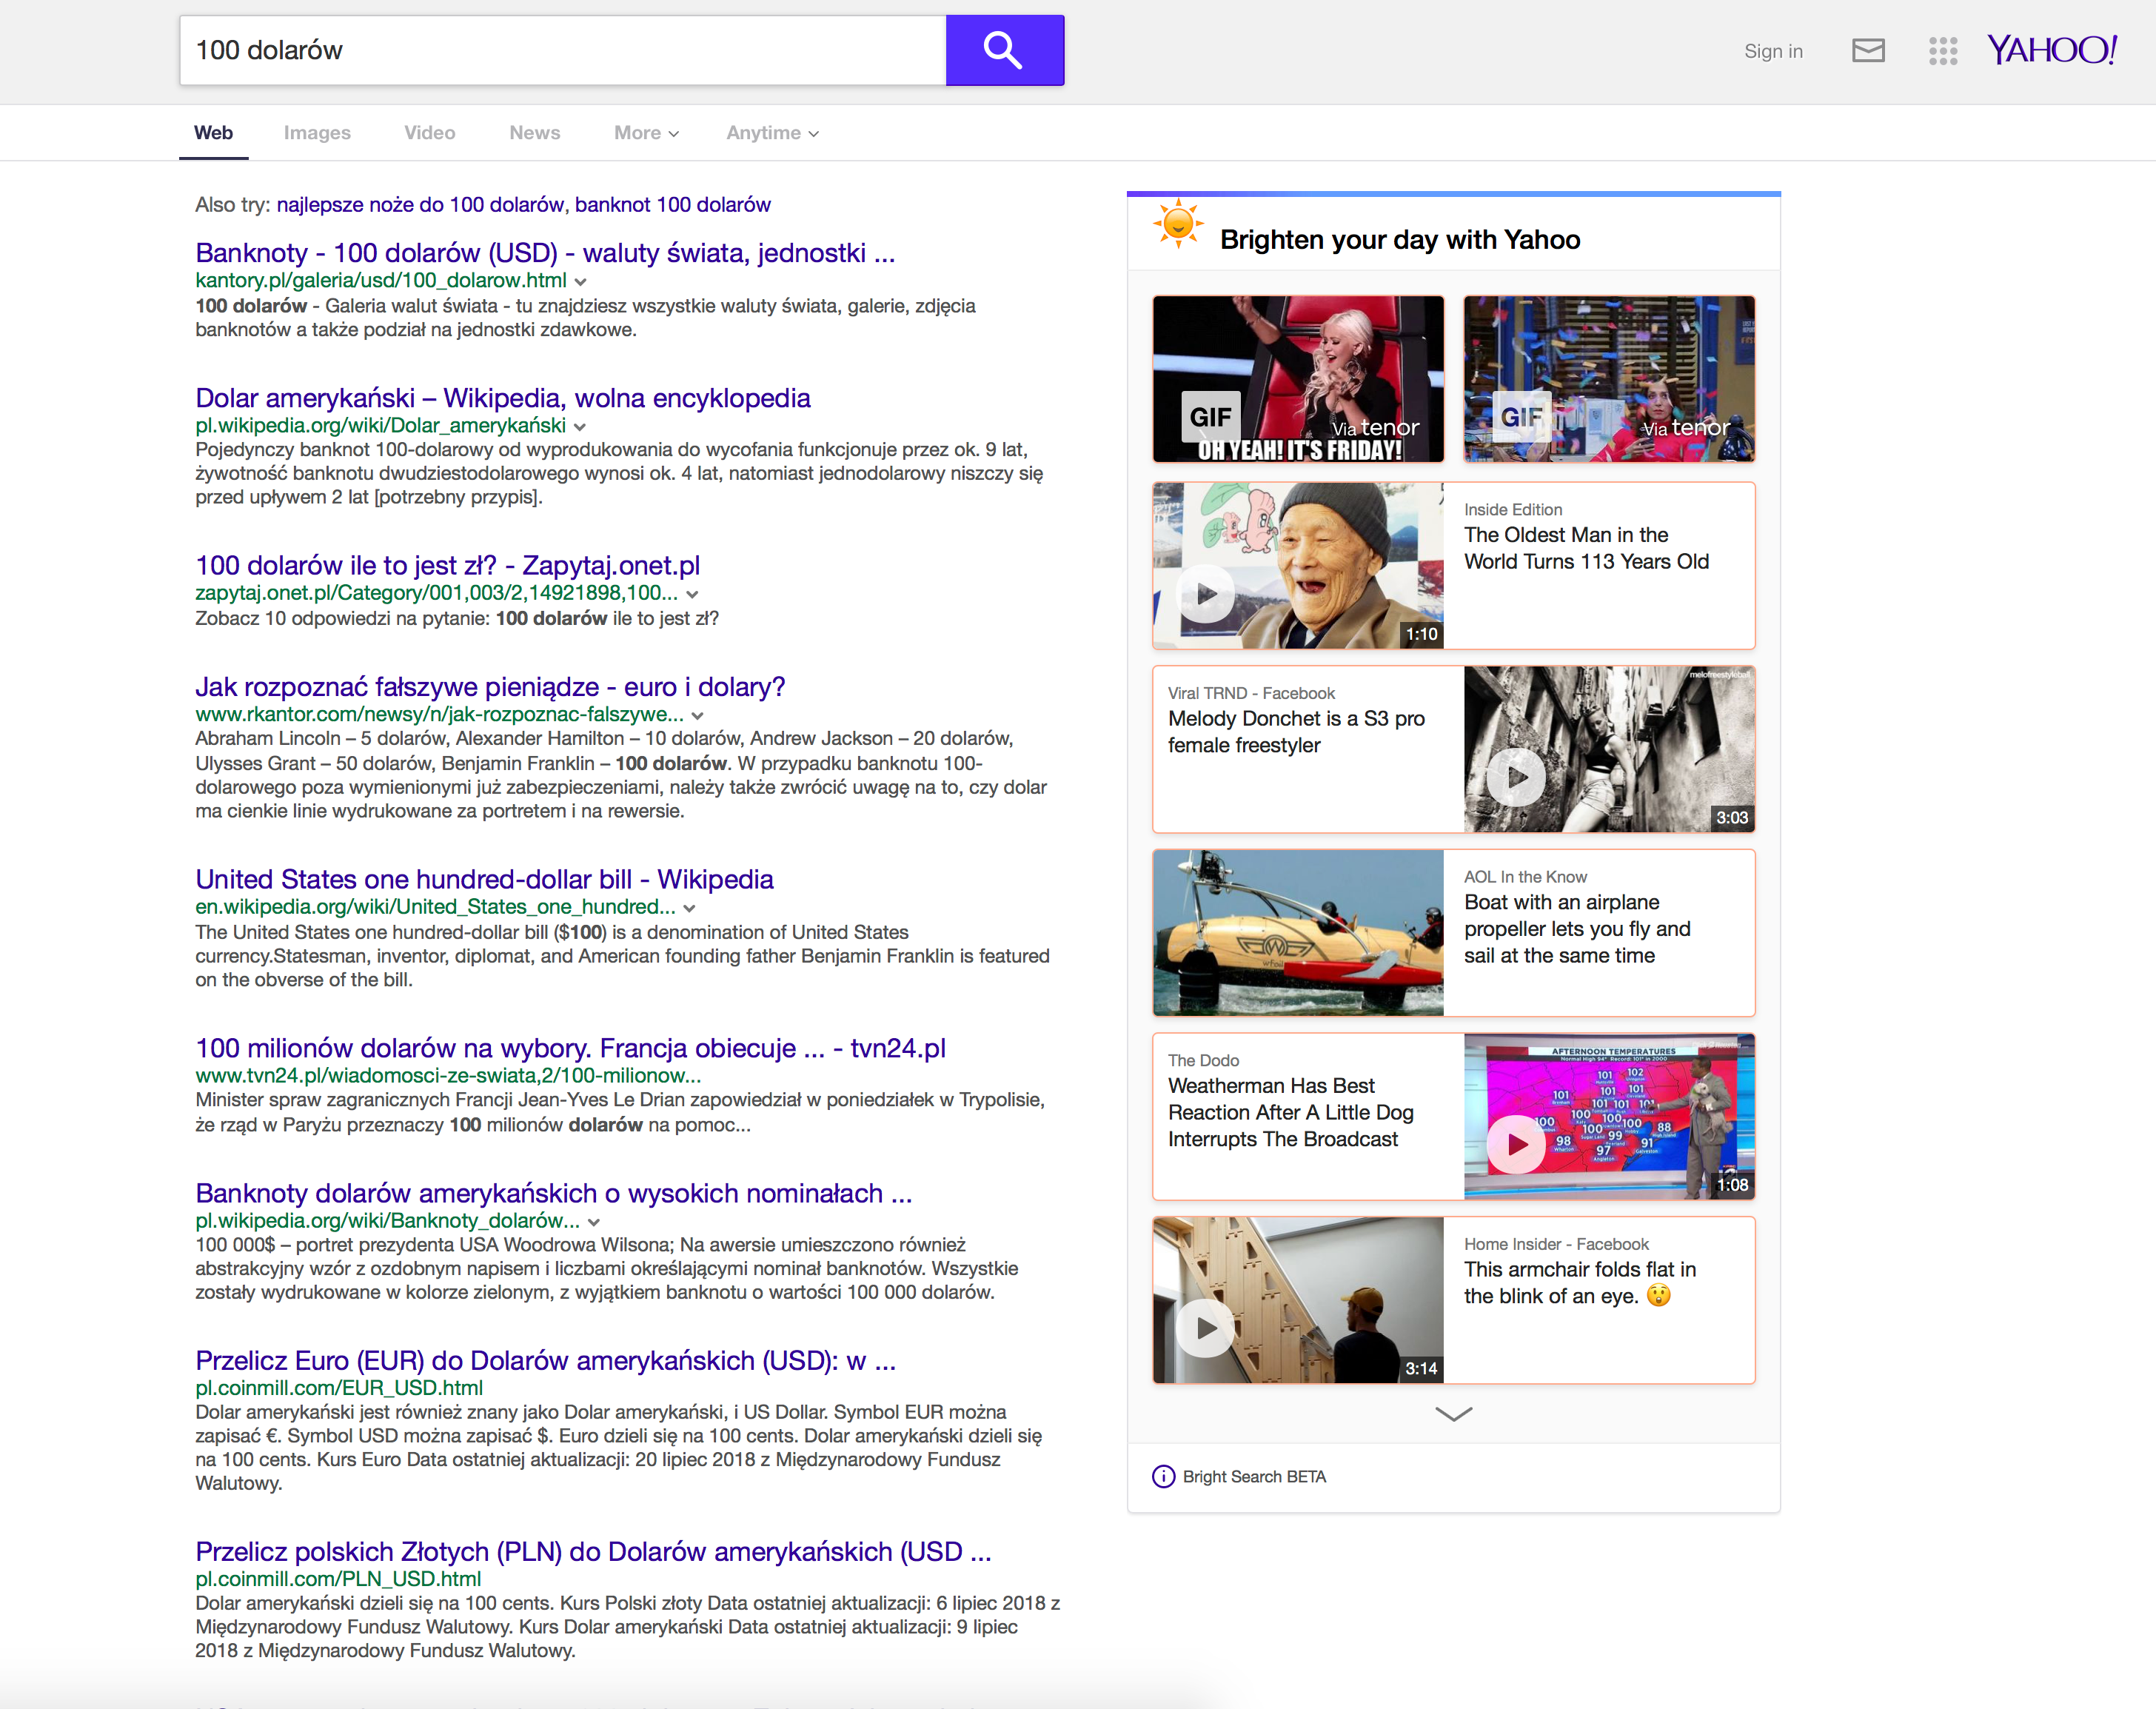Select the Web tab
This screenshot has height=1709, width=2156.
(214, 133)
